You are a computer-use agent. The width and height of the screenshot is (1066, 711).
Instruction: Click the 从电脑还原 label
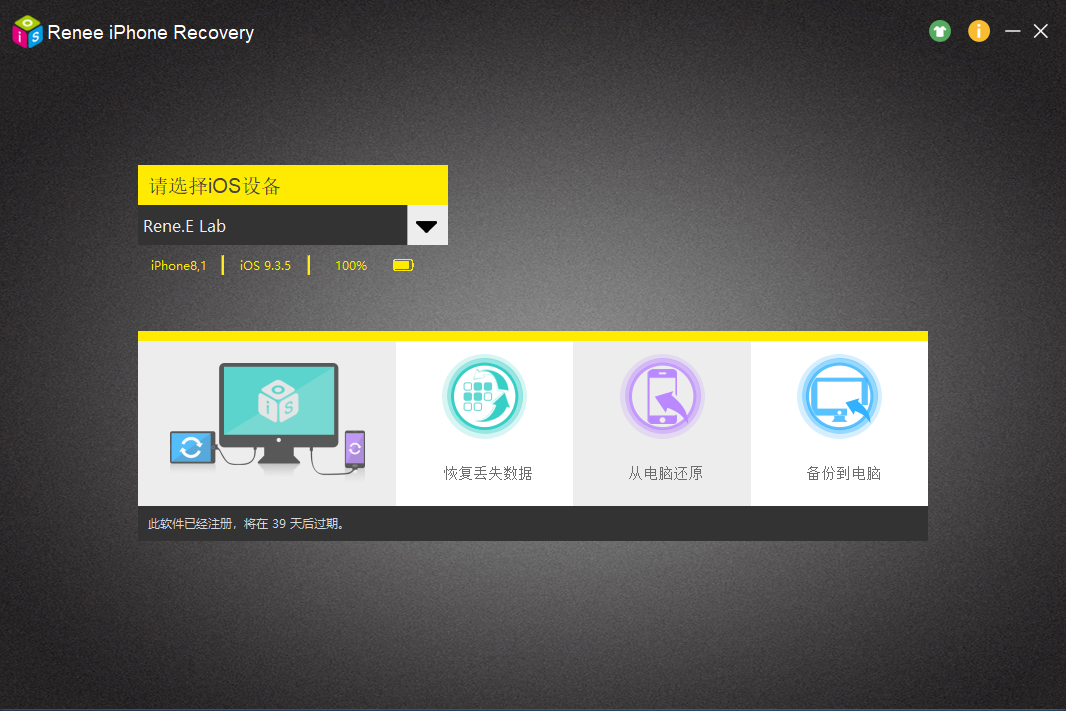(x=666, y=474)
